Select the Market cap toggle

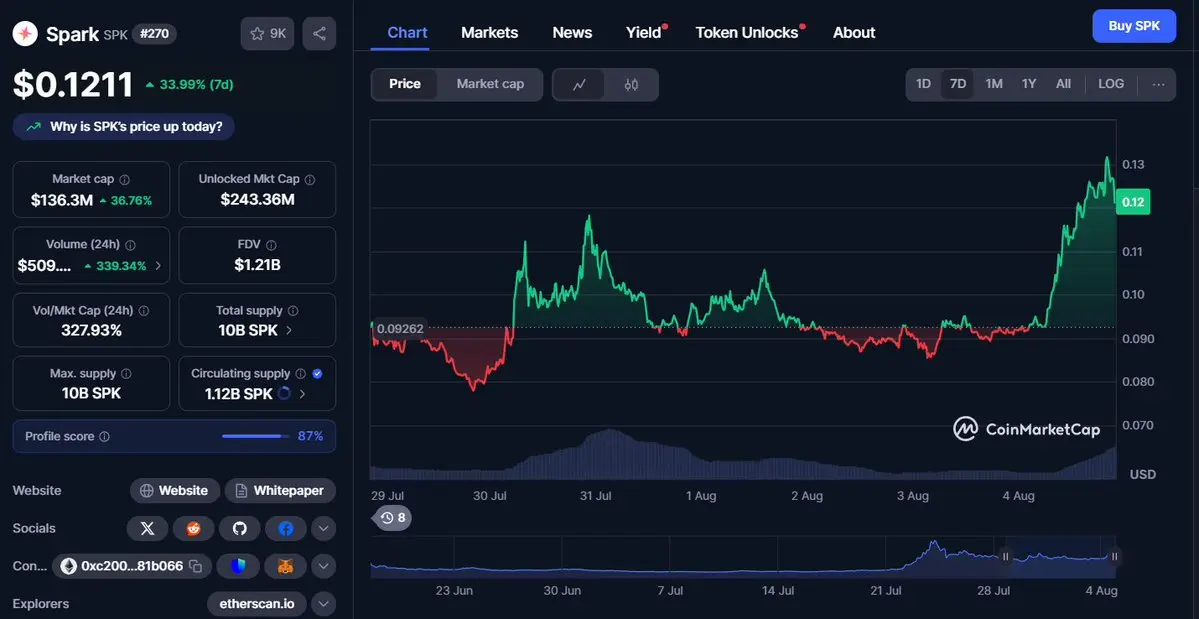490,84
